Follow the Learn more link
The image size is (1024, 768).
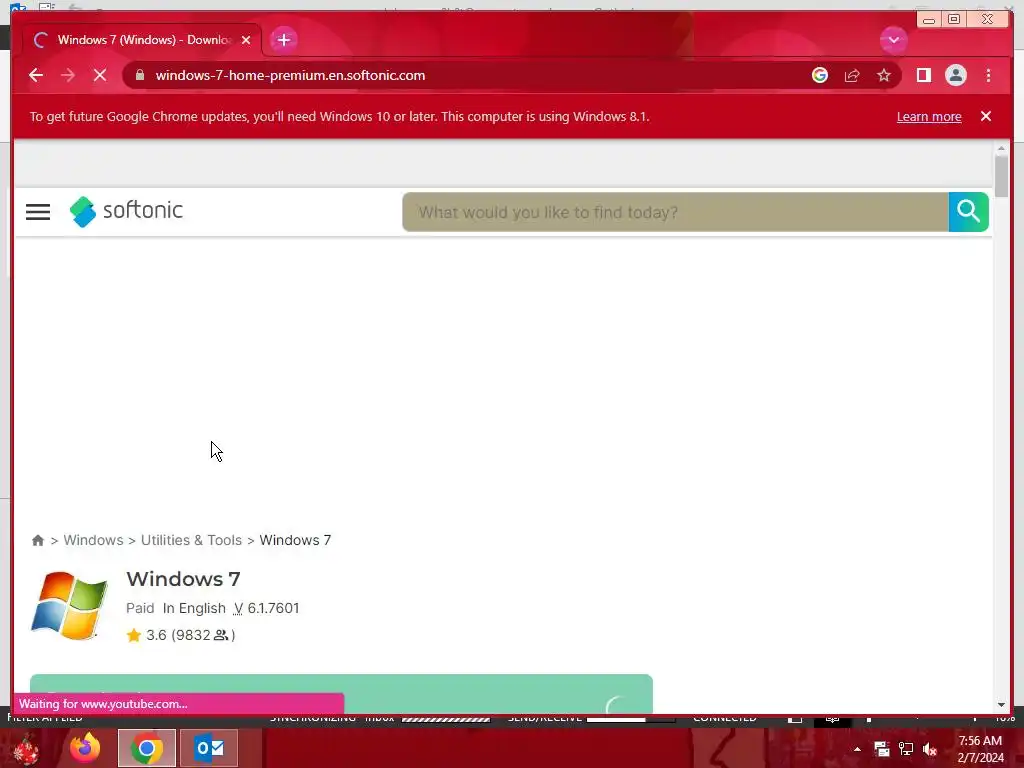(x=929, y=116)
